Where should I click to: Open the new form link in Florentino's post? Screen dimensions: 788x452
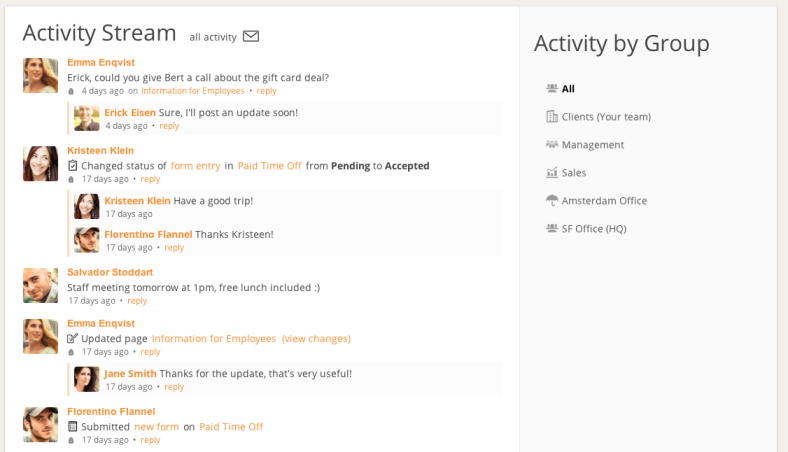[x=156, y=426]
